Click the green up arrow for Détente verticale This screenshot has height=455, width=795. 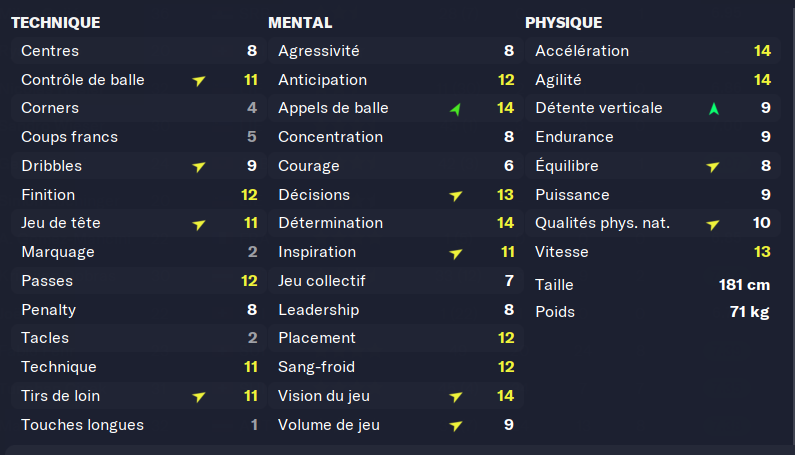pos(713,108)
